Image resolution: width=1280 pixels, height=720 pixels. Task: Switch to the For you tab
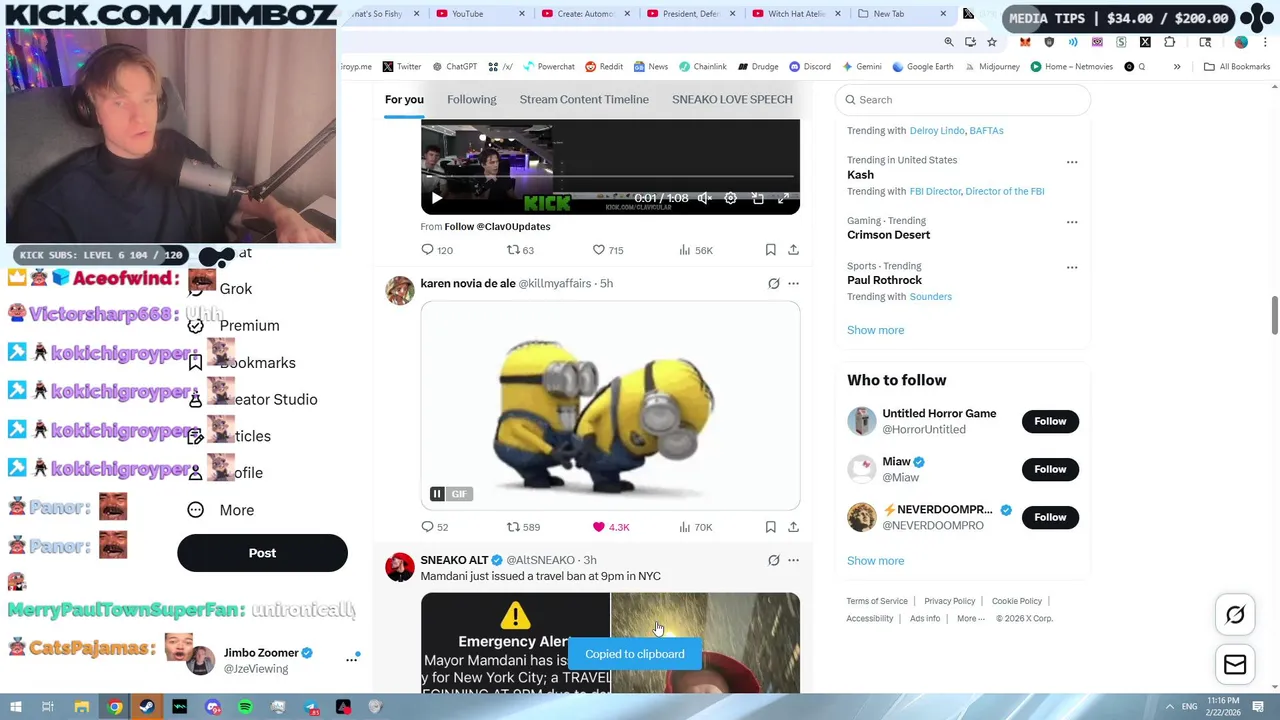click(x=404, y=99)
